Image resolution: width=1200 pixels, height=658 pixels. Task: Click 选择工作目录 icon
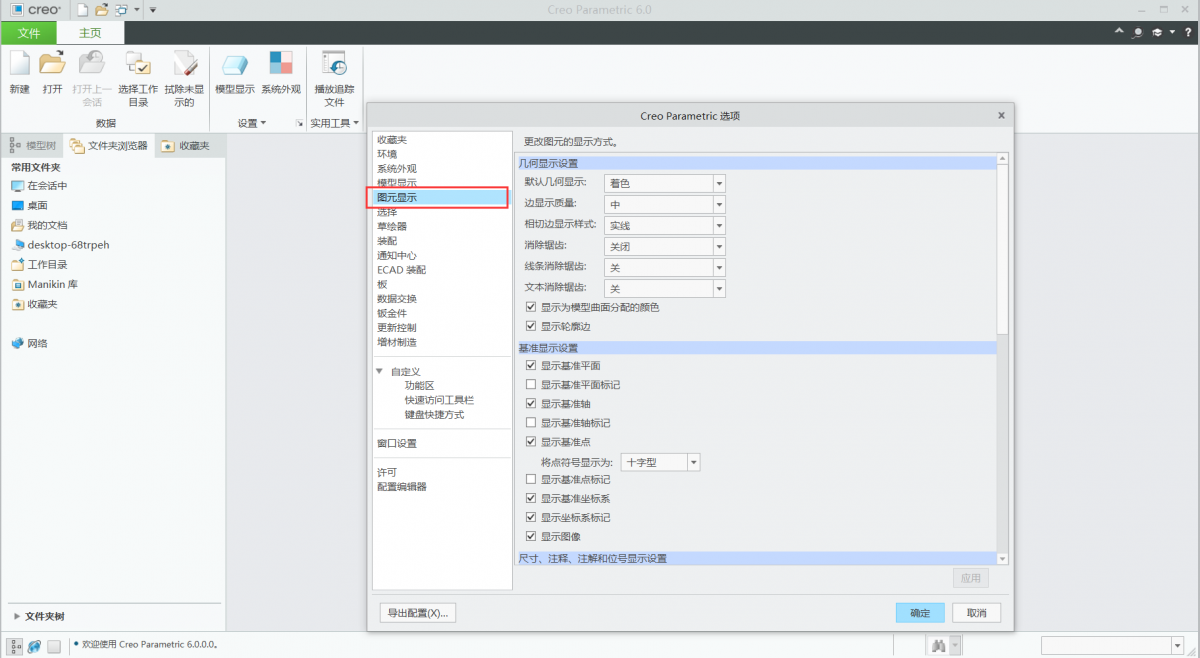click(x=137, y=64)
